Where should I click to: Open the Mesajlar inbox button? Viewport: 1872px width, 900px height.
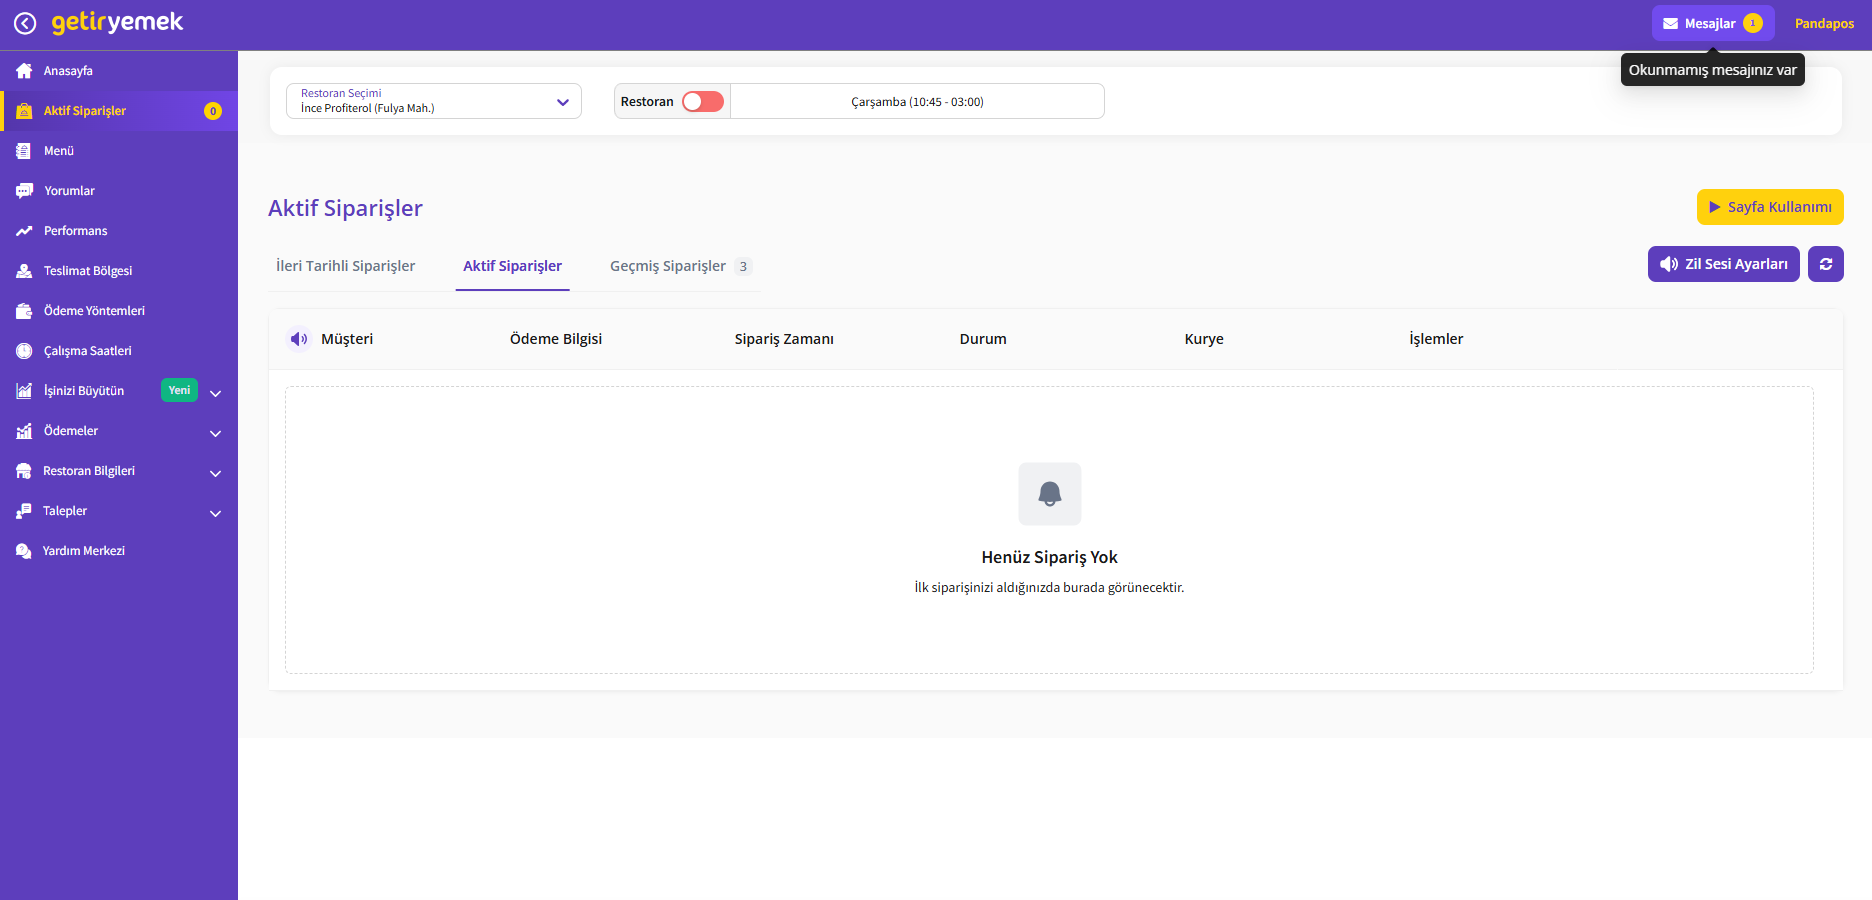[1712, 23]
